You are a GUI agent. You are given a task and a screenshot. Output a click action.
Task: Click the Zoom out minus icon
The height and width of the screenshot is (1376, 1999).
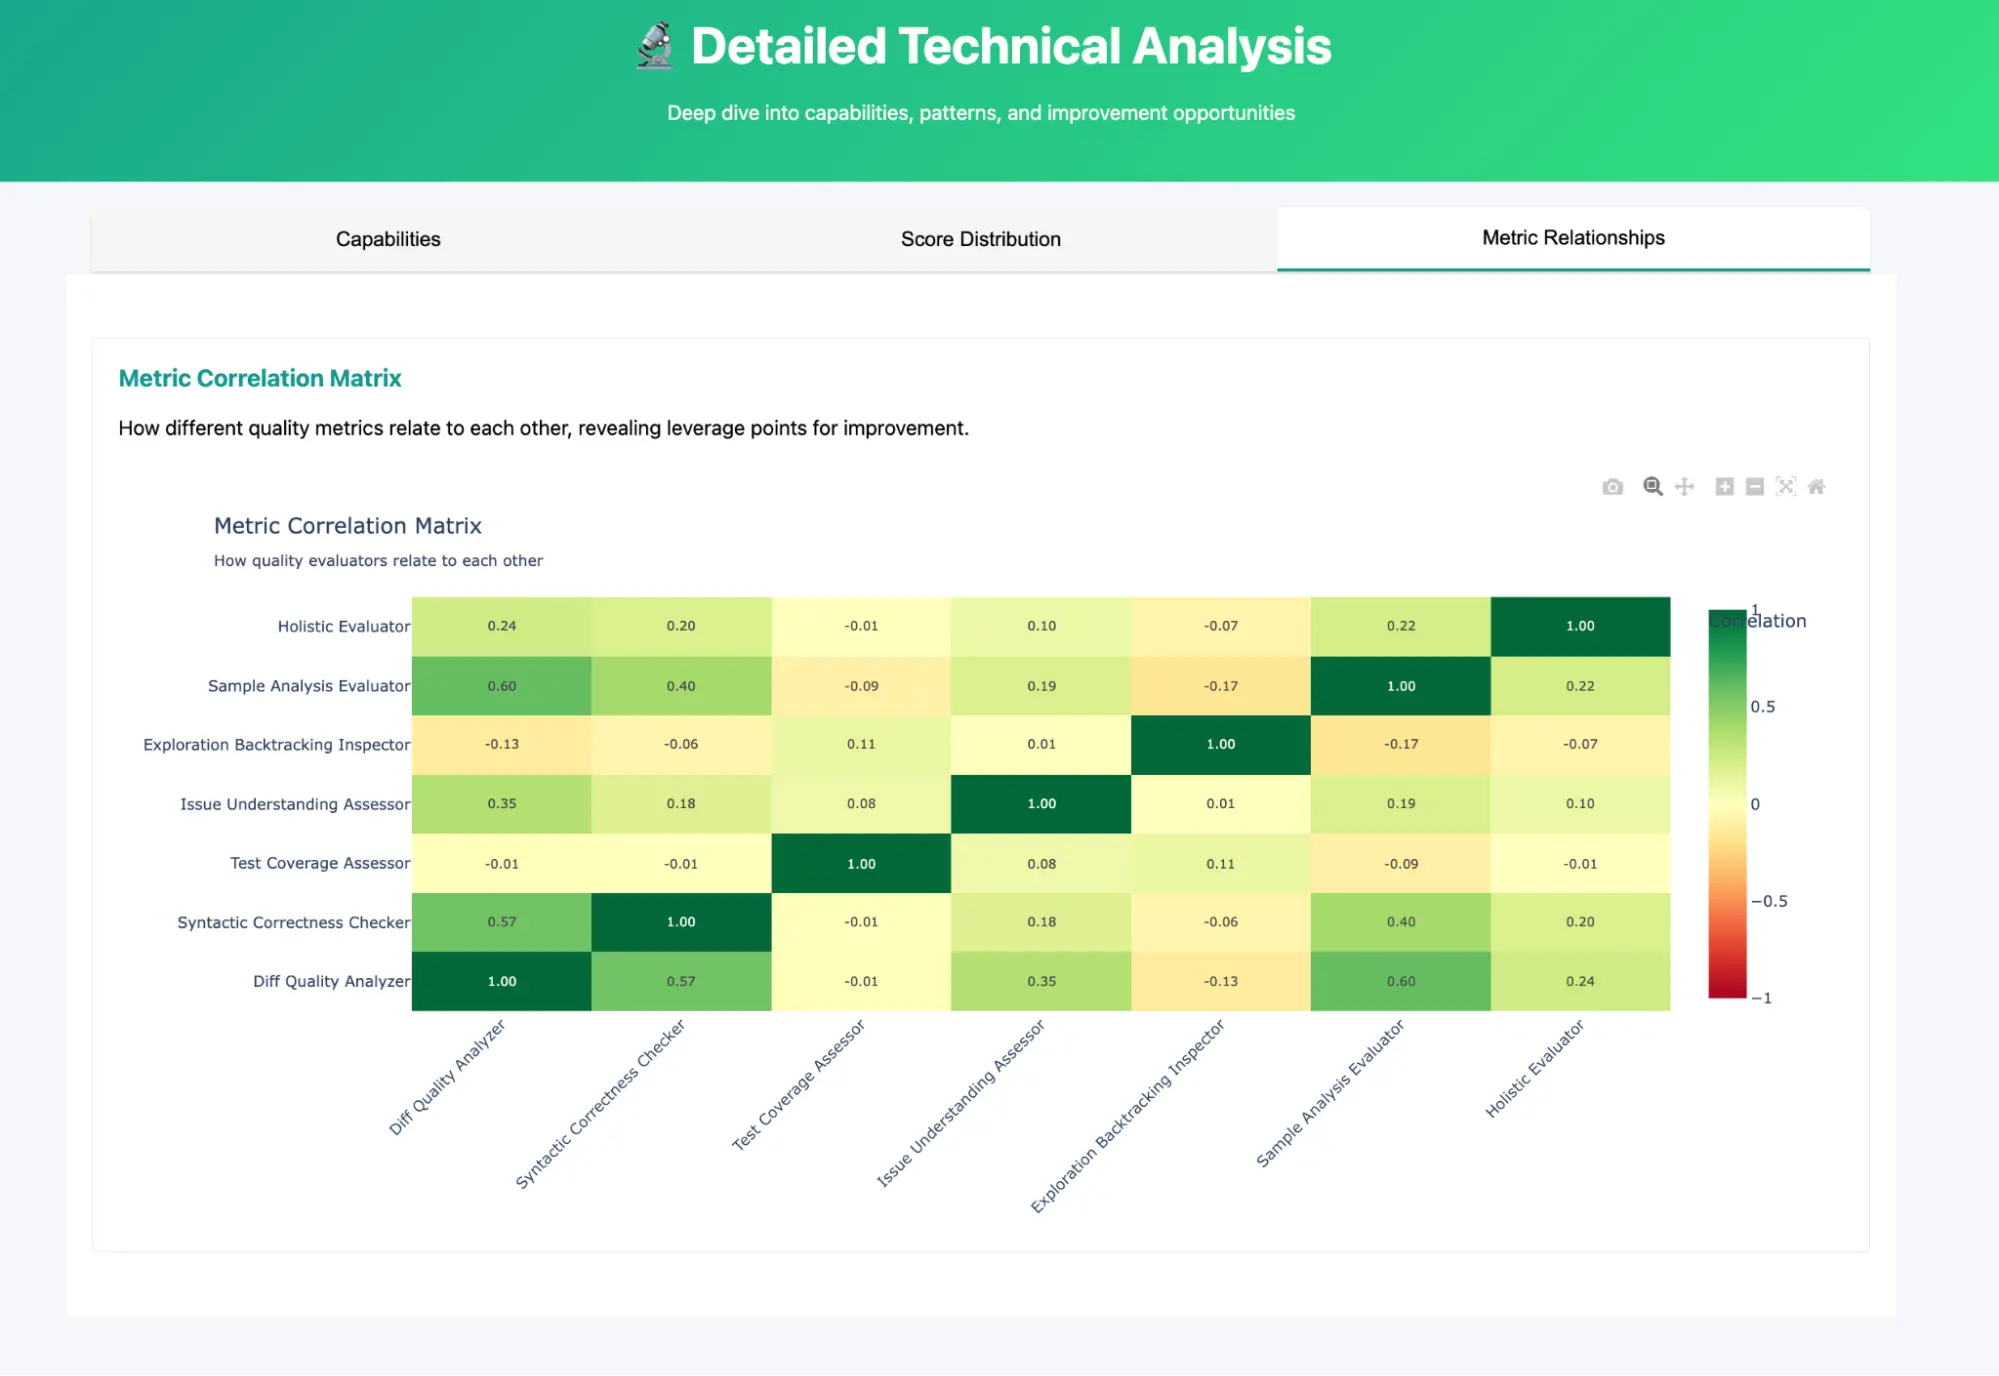click(1755, 487)
